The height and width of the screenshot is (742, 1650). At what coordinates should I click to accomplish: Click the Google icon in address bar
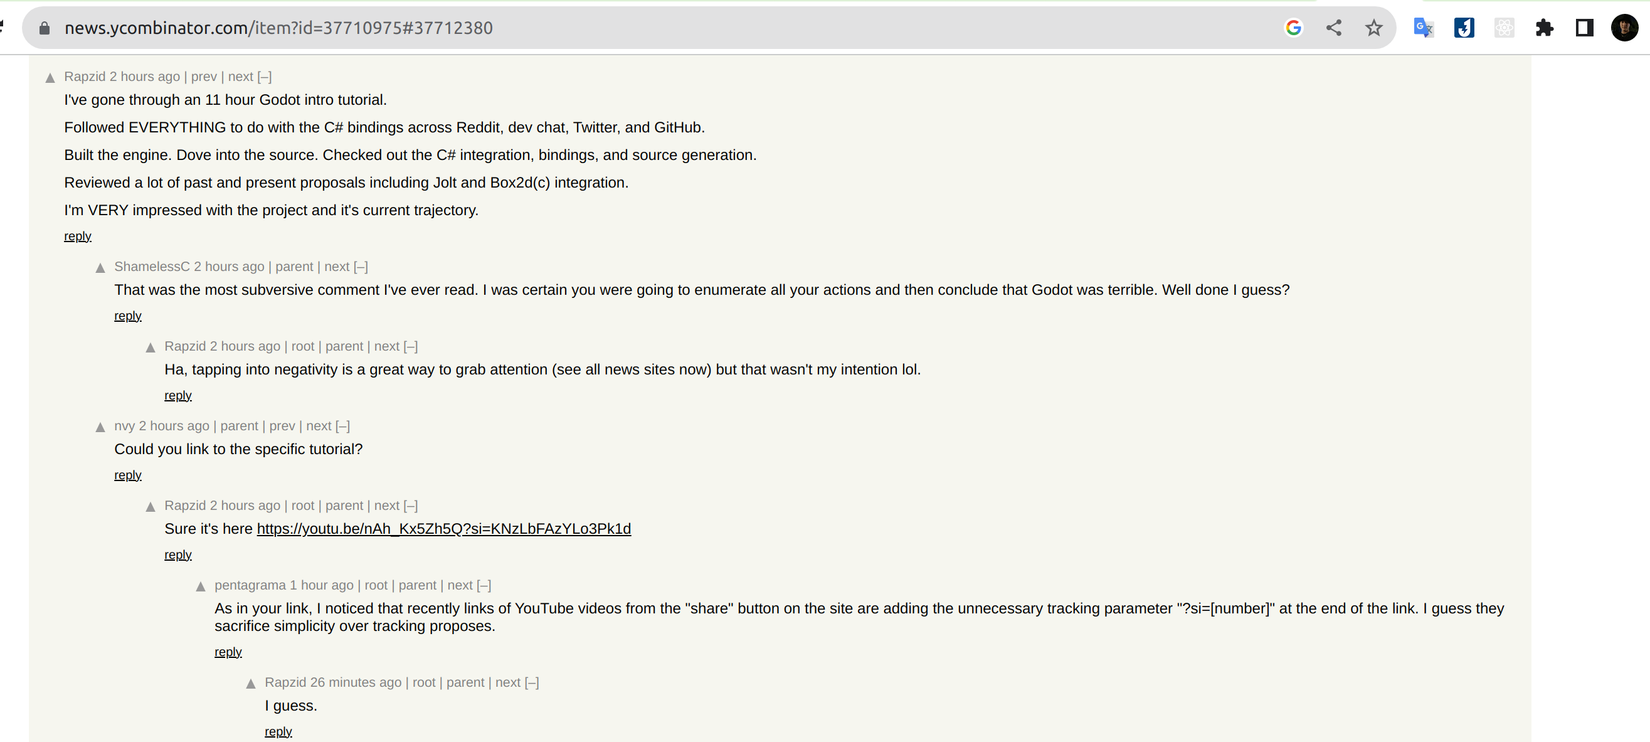point(1293,28)
